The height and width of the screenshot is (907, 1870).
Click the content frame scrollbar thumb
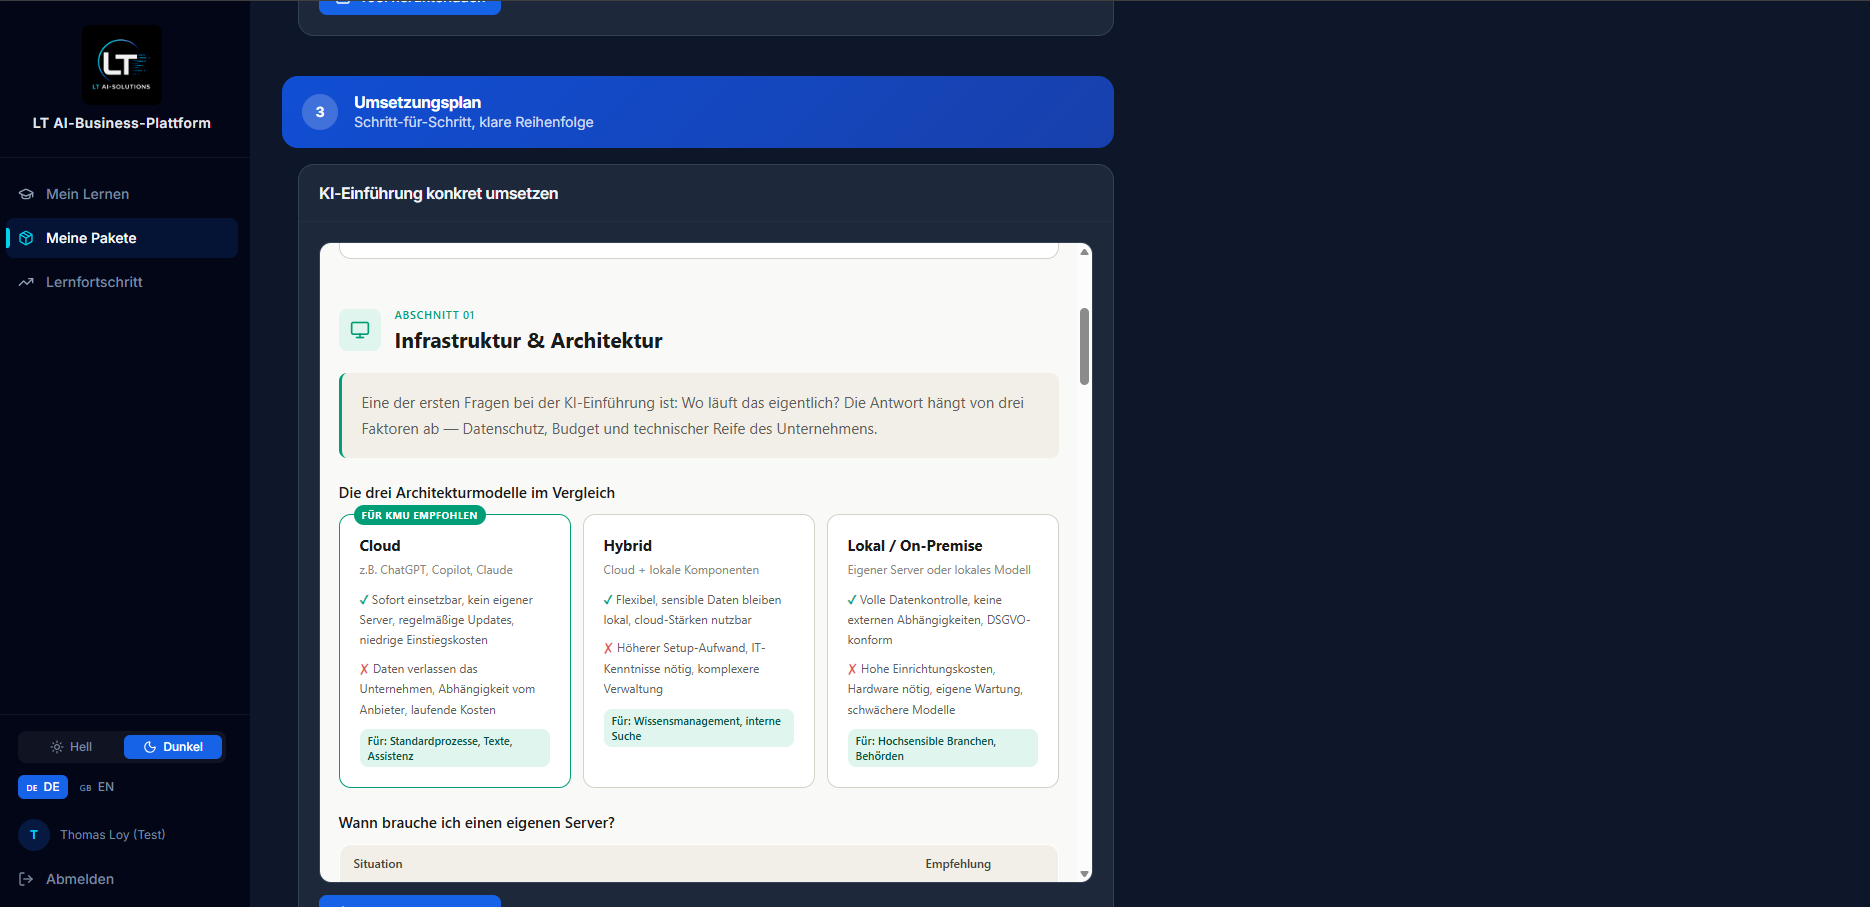point(1084,346)
